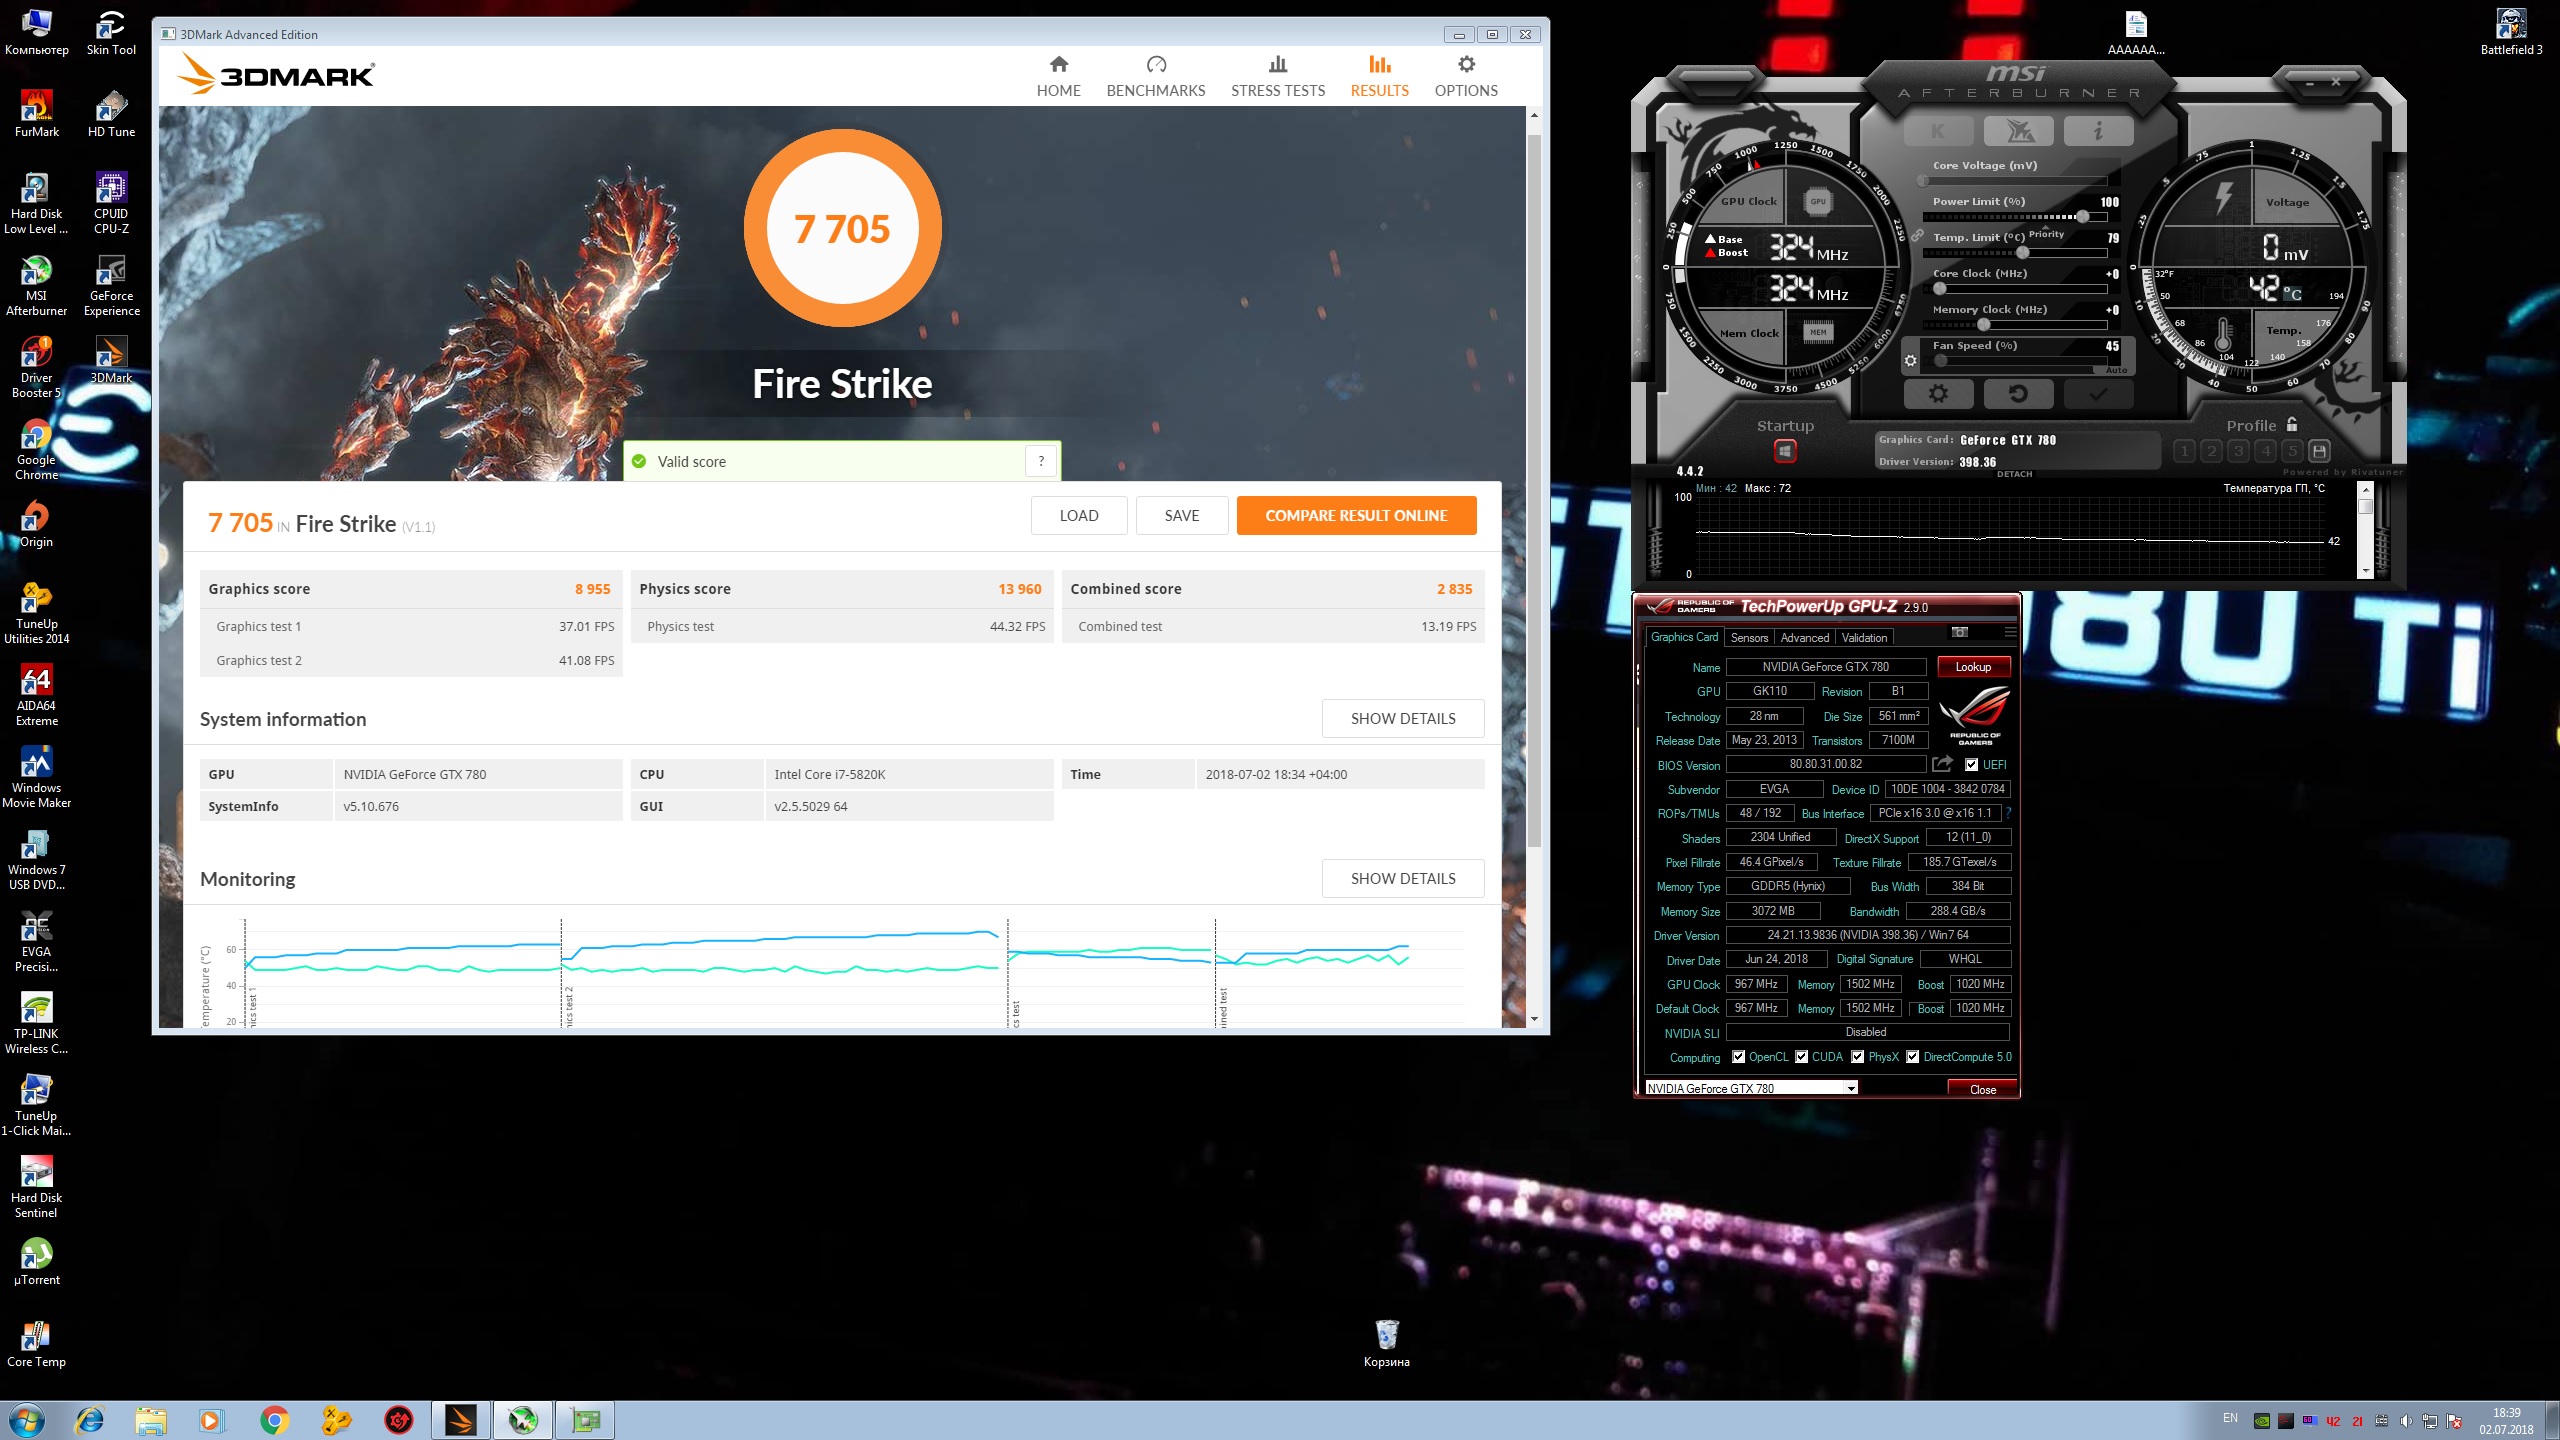Click Afterburner info i button
The width and height of the screenshot is (2560, 1440).
(2098, 131)
